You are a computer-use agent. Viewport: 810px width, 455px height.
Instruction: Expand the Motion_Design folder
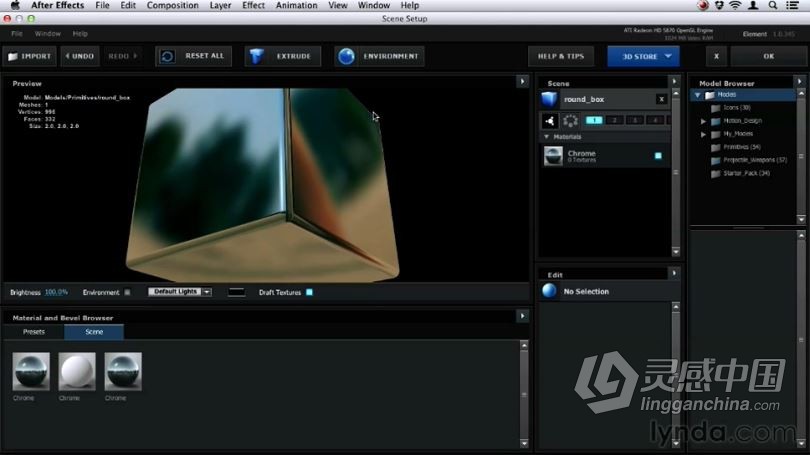(x=704, y=121)
